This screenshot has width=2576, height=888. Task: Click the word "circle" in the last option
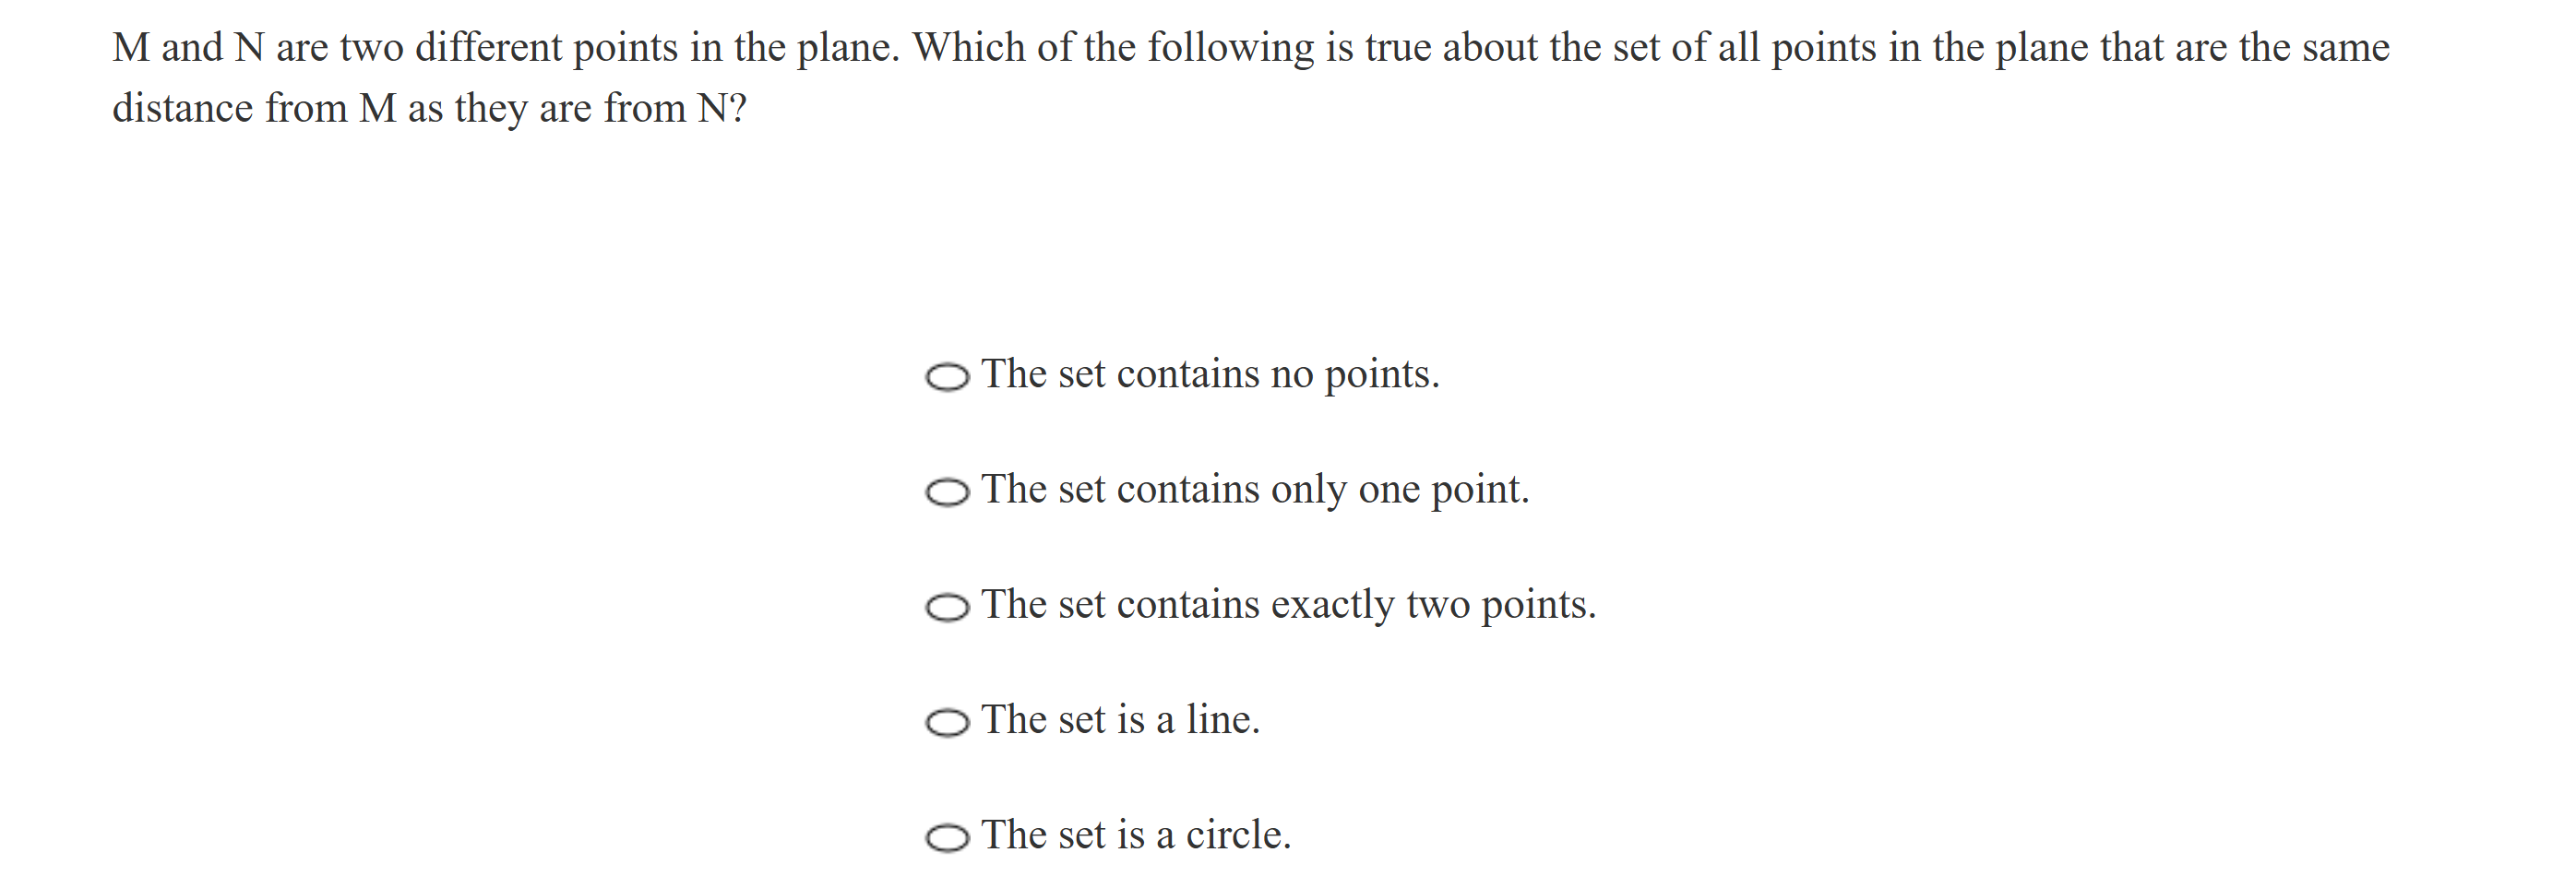pyautogui.click(x=1235, y=835)
